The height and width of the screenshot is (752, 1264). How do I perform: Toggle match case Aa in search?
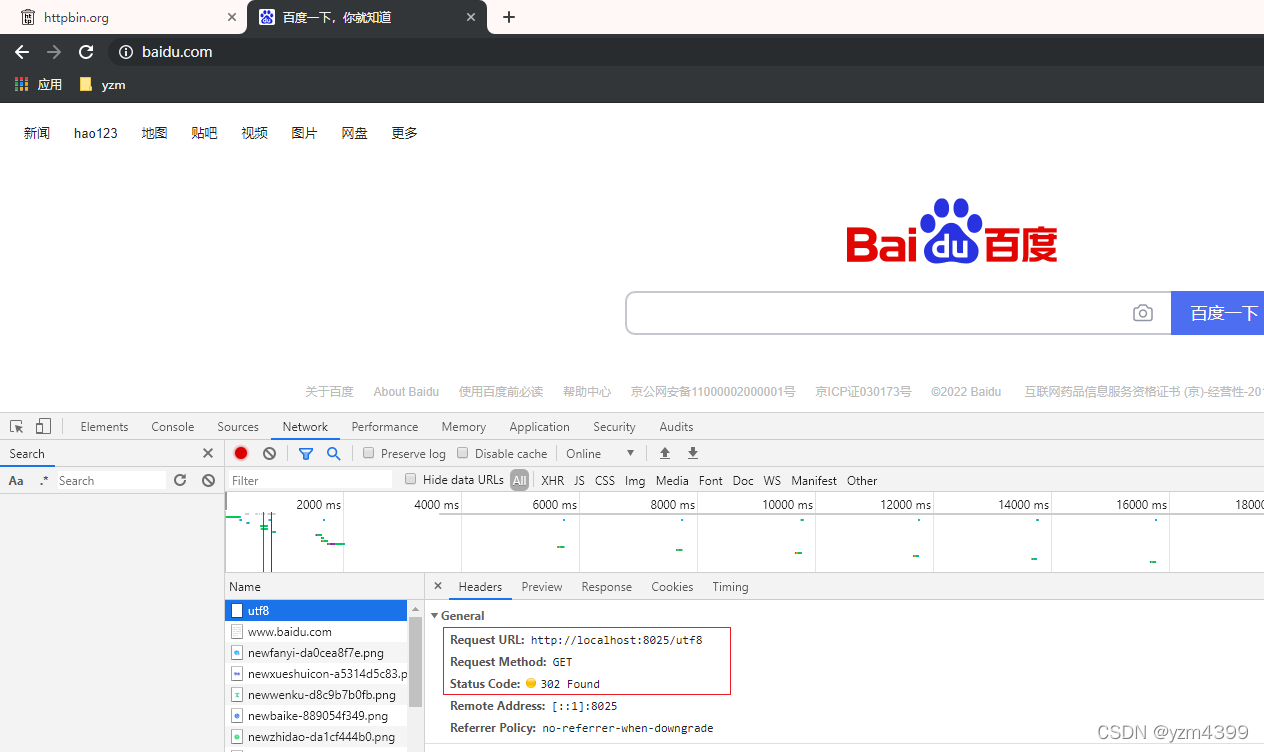[16, 481]
